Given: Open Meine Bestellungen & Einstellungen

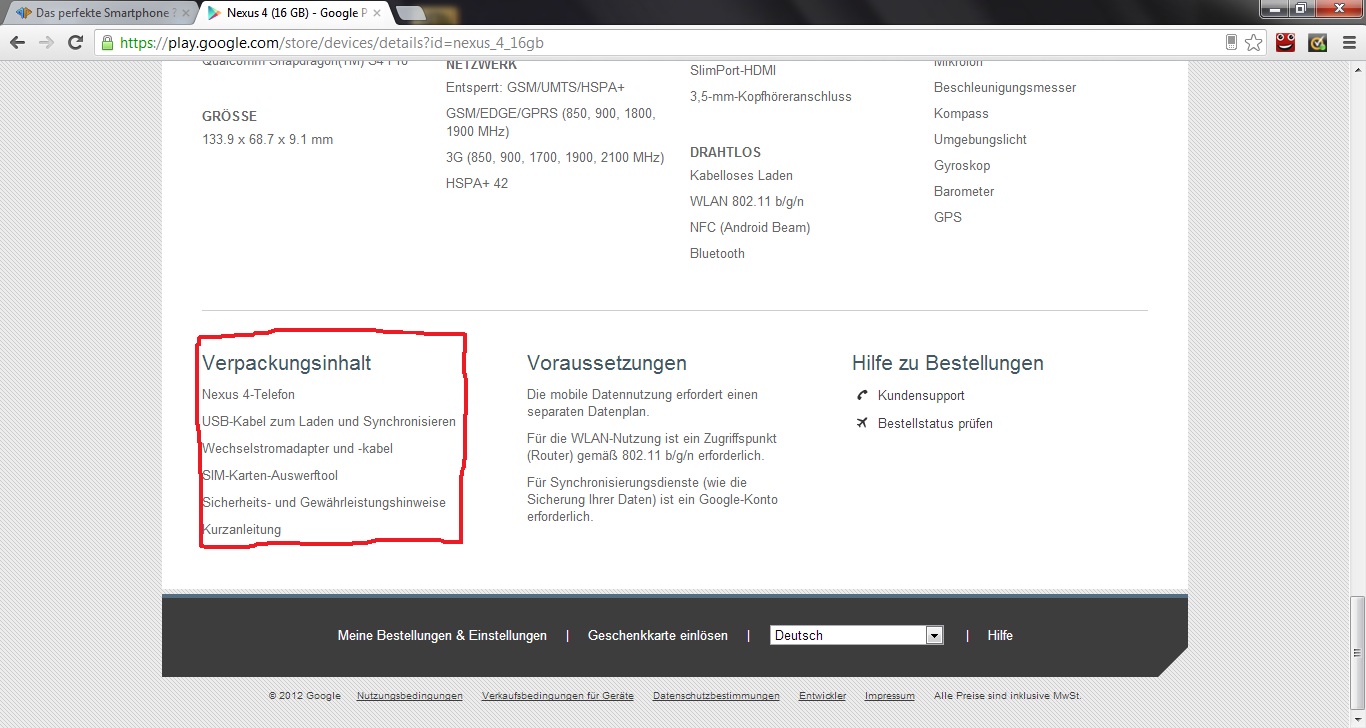Looking at the screenshot, I should click(442, 636).
